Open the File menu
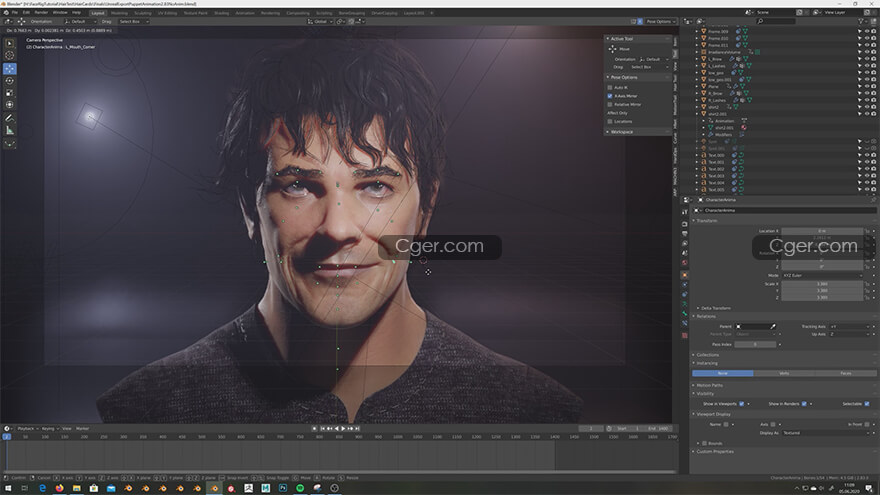Viewport: 880px width, 495px height. pyautogui.click(x=15, y=12)
